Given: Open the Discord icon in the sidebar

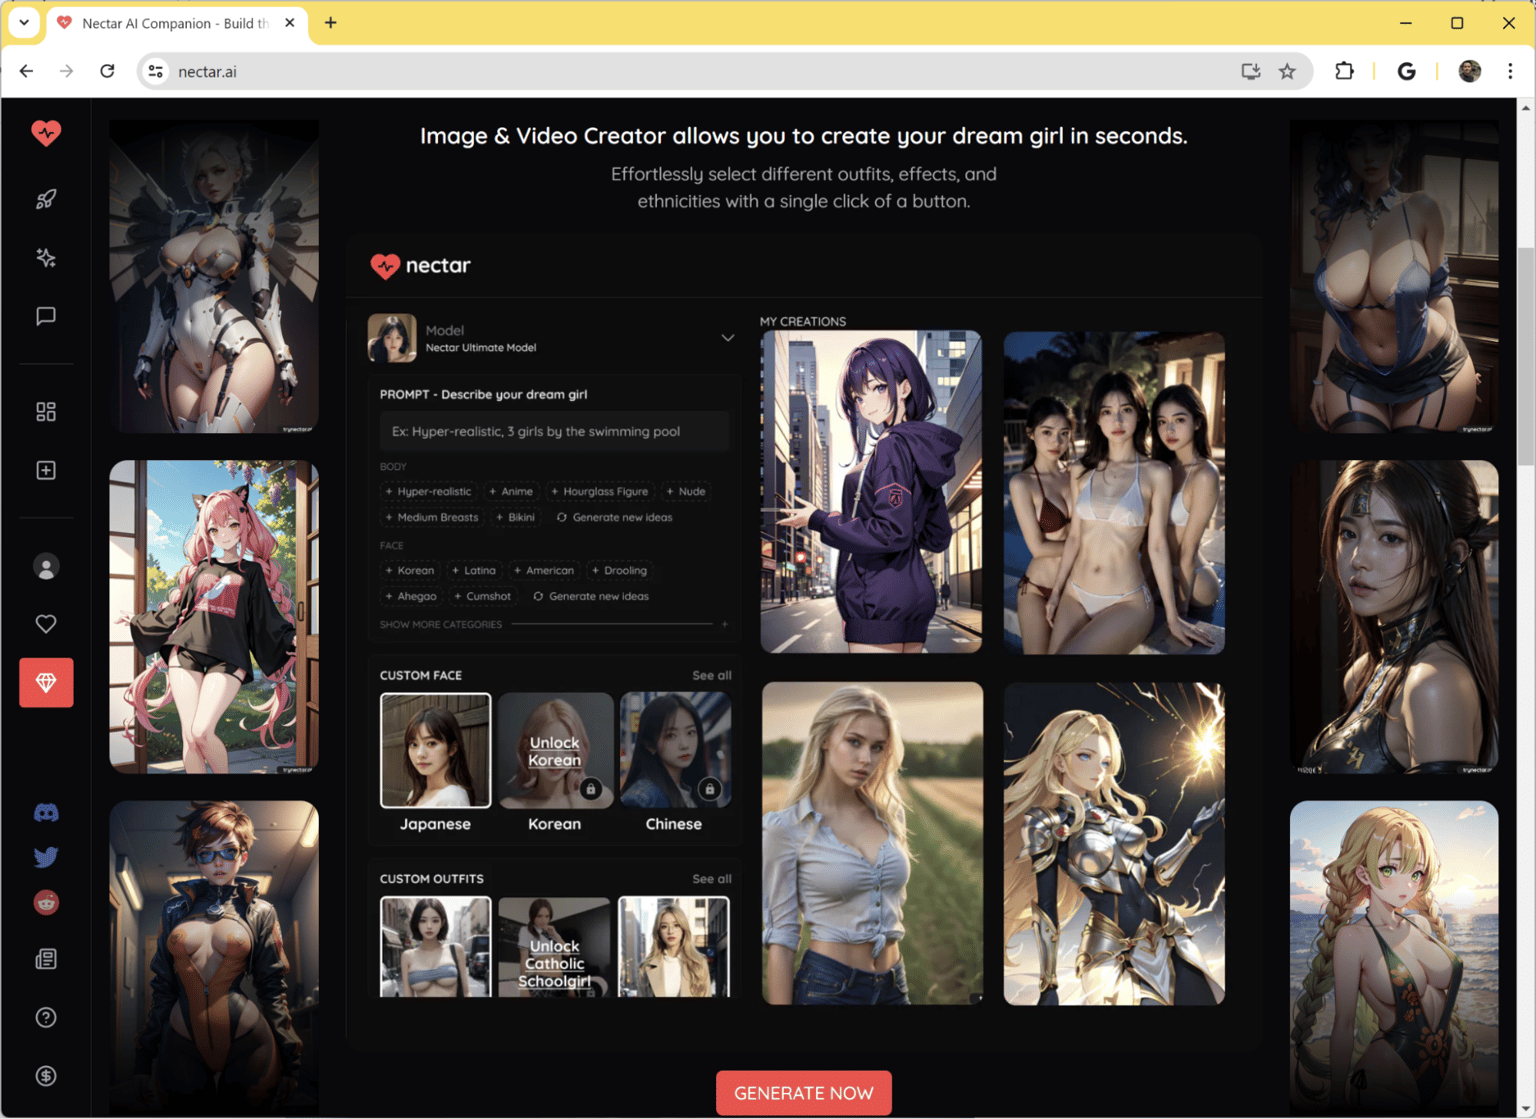Looking at the screenshot, I should click(x=46, y=812).
